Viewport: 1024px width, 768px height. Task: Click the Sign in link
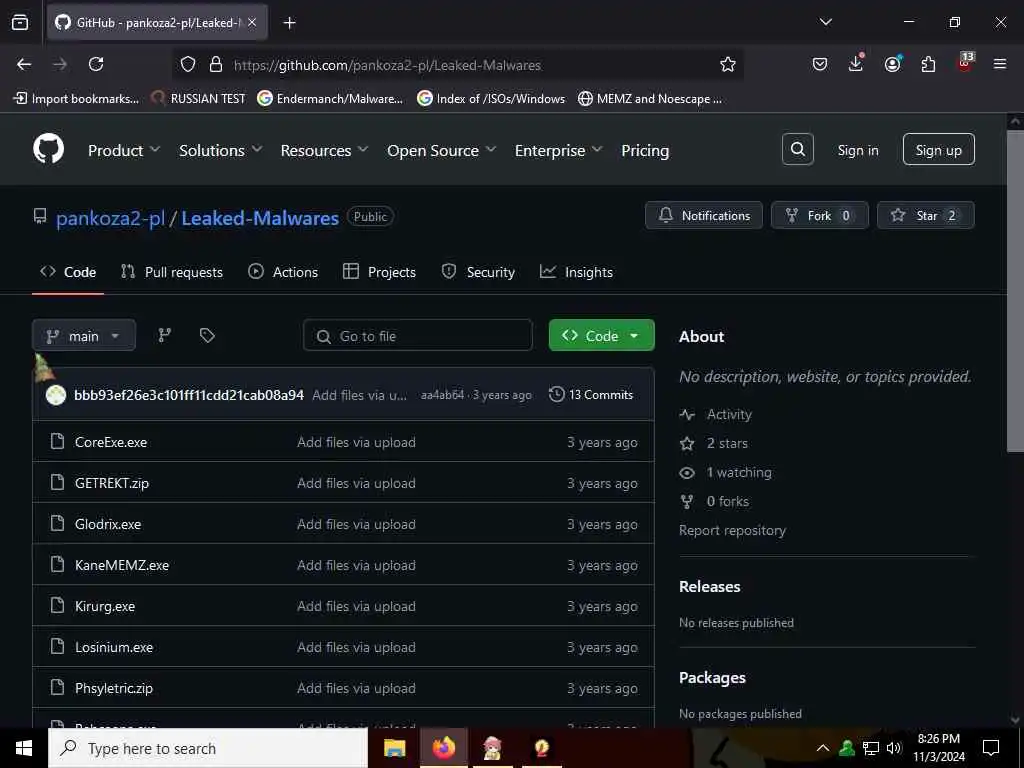pos(857,150)
